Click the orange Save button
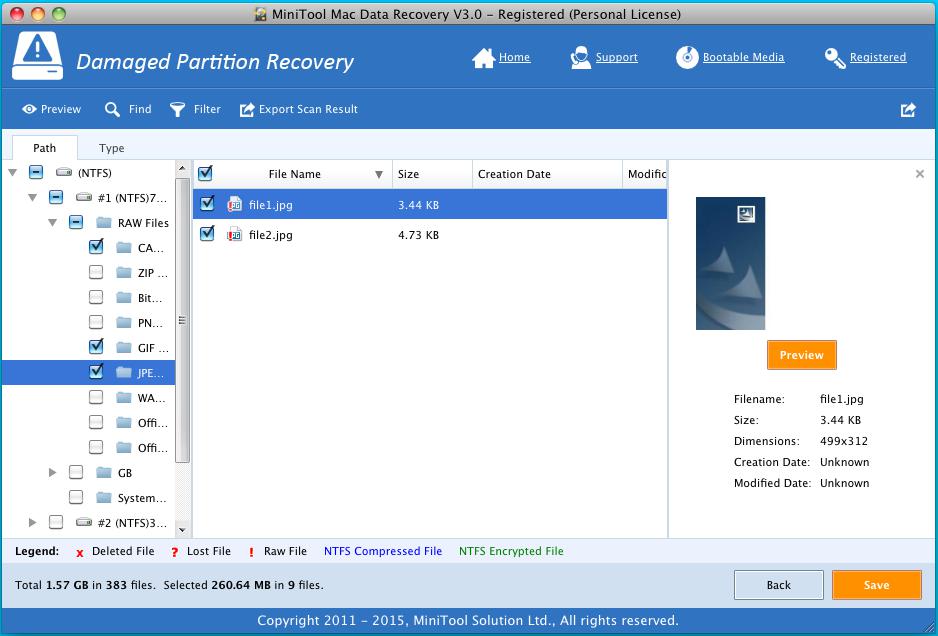The image size is (938, 636). 876,585
